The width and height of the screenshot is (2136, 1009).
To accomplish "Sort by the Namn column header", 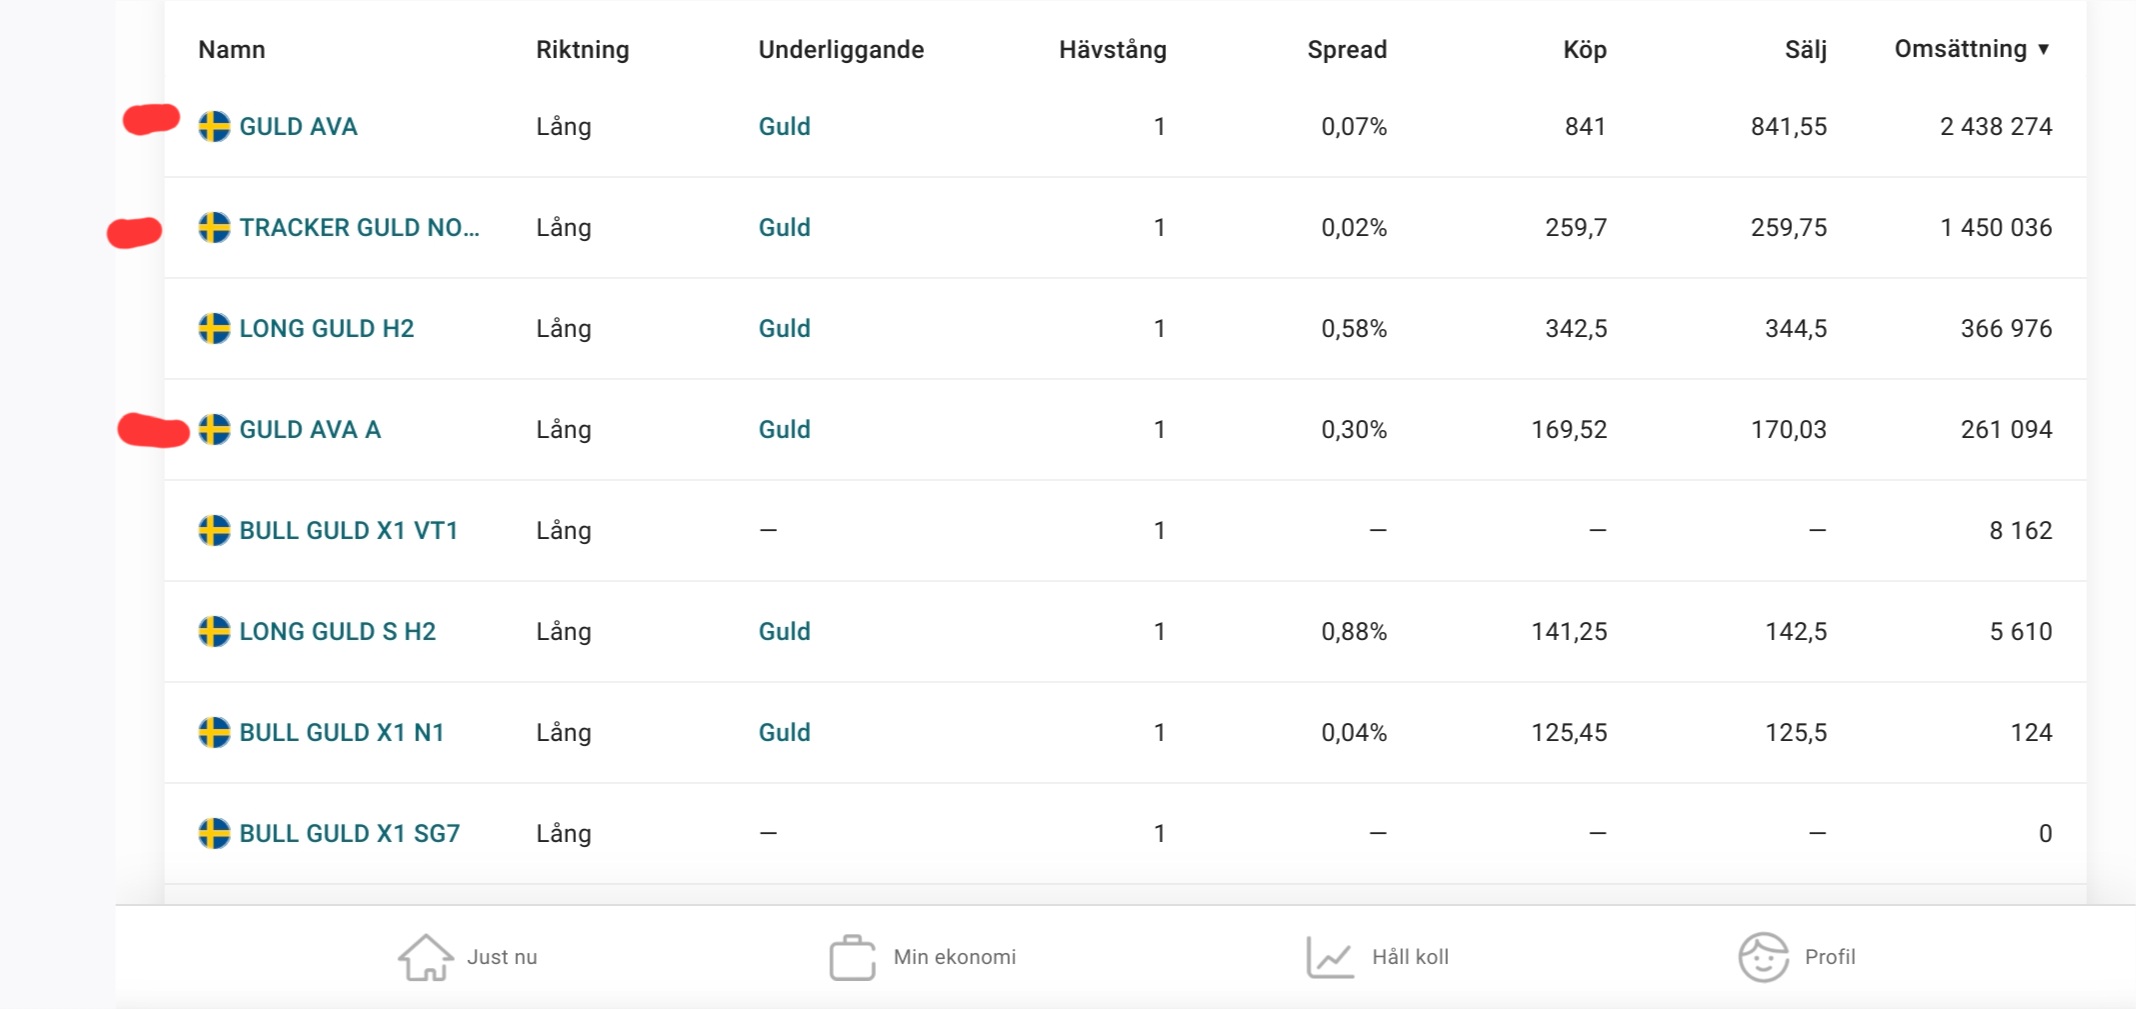I will (x=231, y=50).
